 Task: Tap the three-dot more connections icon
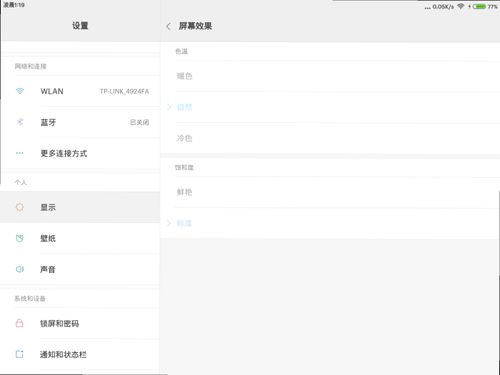coord(20,153)
